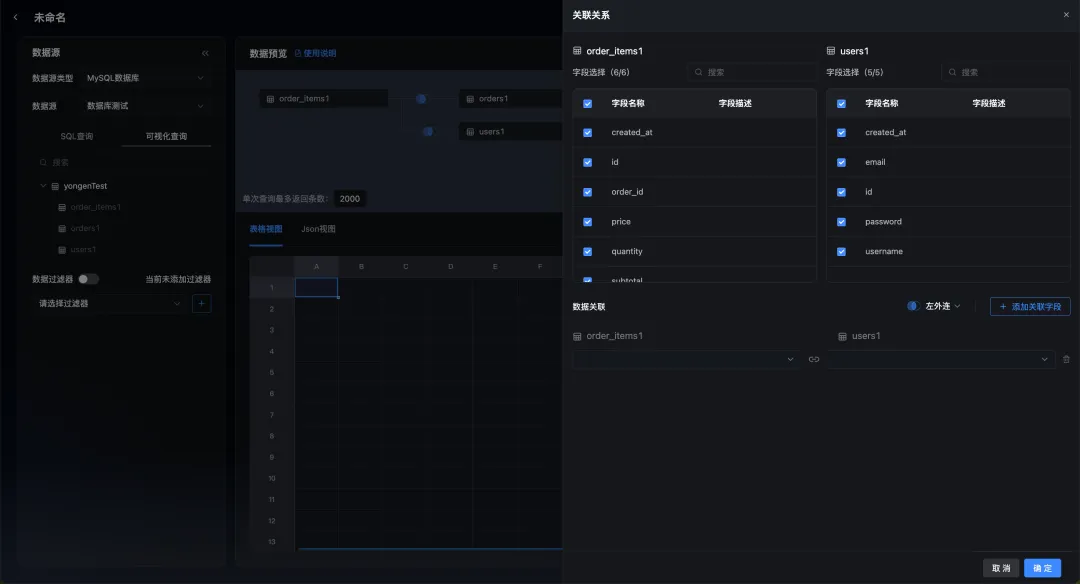Toggle select-all checkbox in order_items1 header
Screen dimensions: 1080x584
click(587, 103)
